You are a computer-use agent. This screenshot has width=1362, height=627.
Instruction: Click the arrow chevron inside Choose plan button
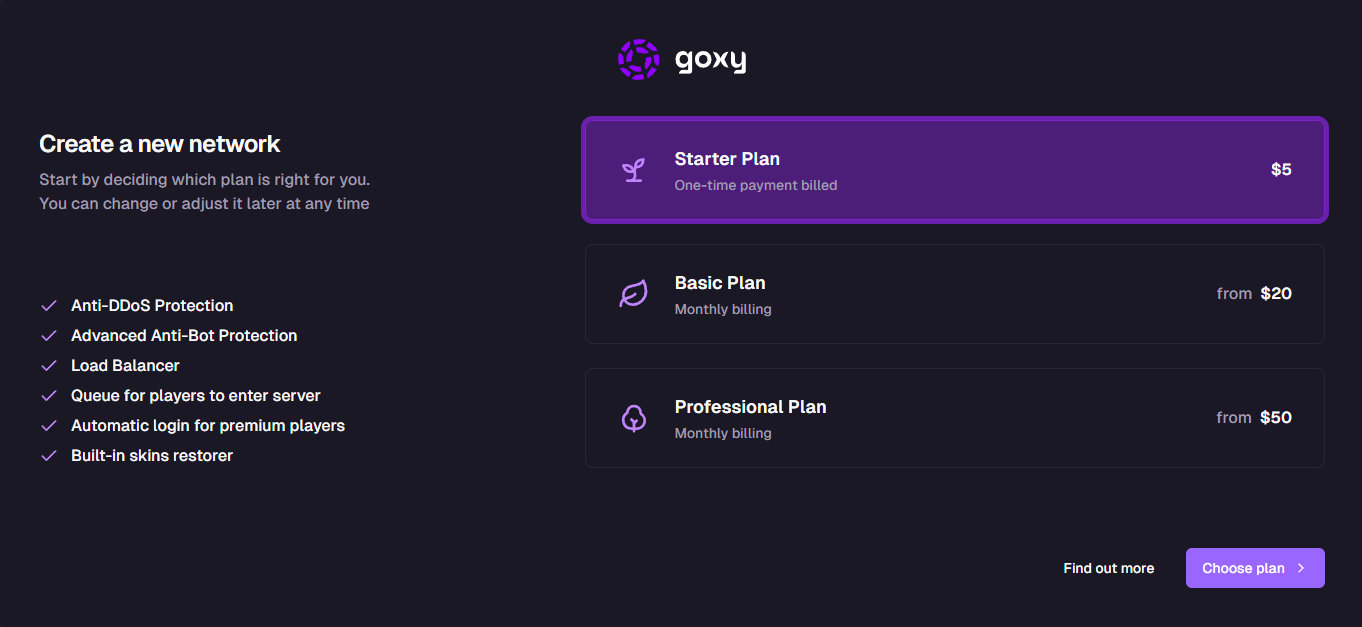pos(1299,567)
